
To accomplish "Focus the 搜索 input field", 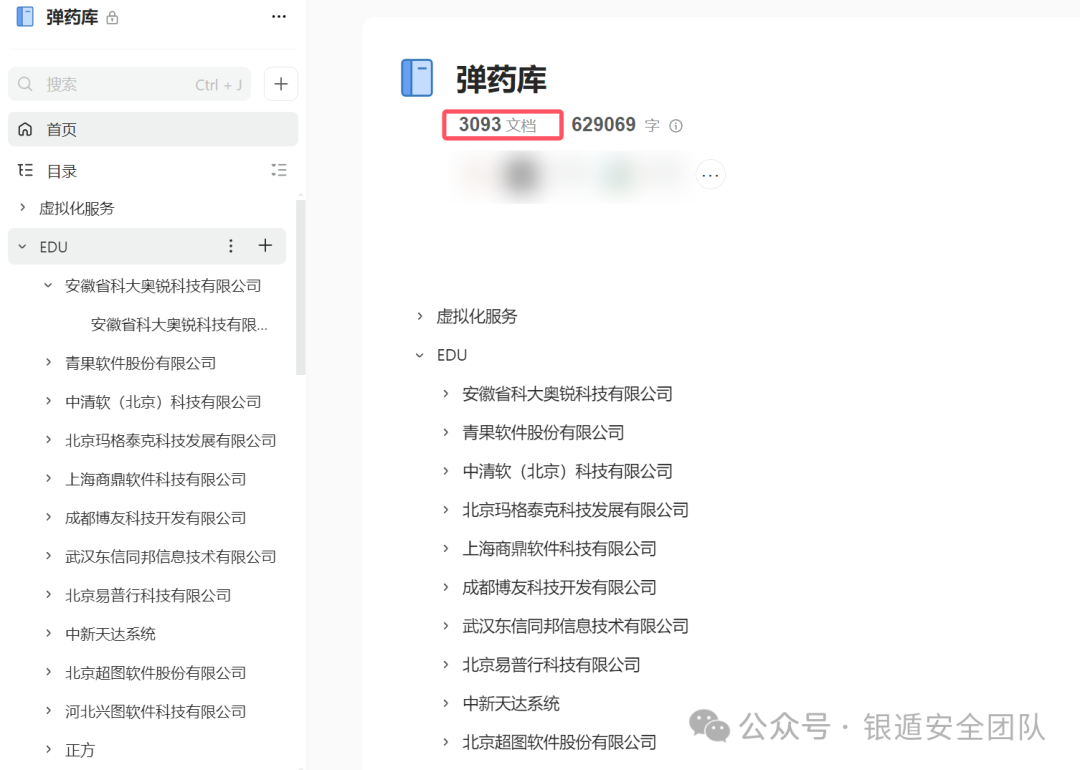I will pos(129,84).
